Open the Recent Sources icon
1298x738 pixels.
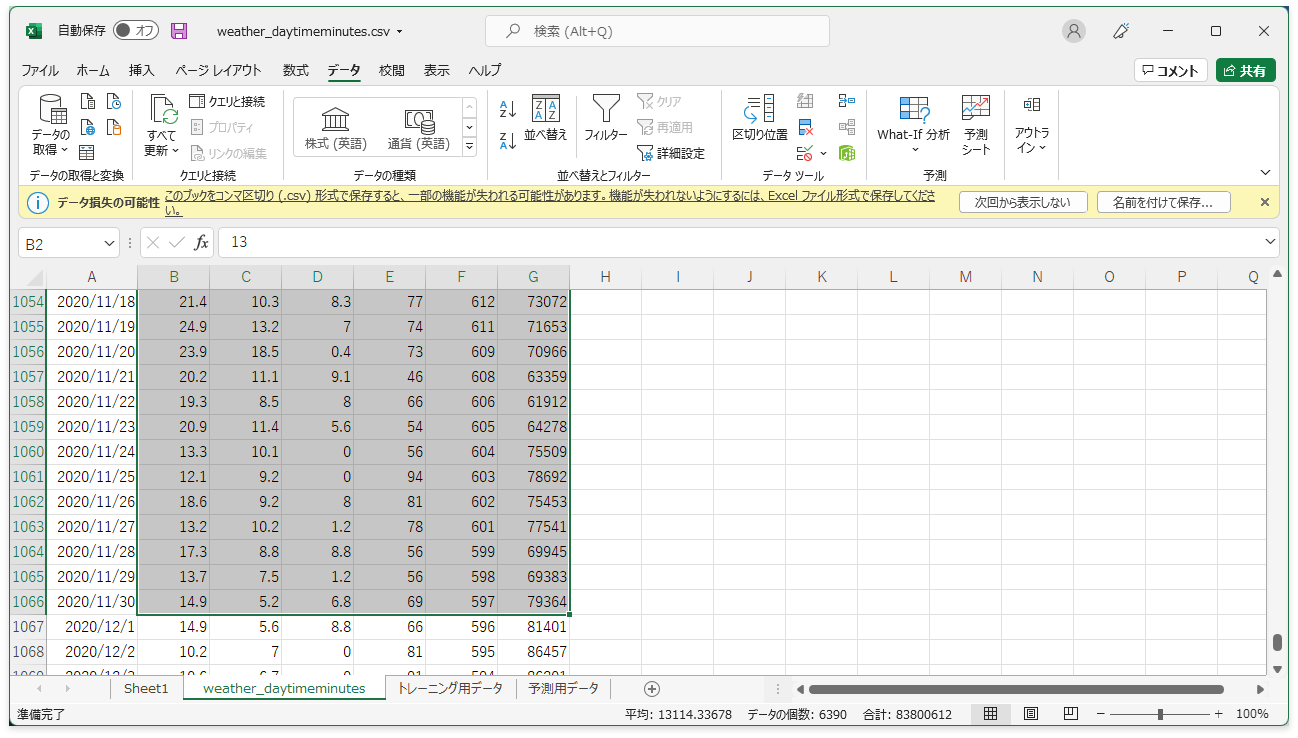[114, 101]
